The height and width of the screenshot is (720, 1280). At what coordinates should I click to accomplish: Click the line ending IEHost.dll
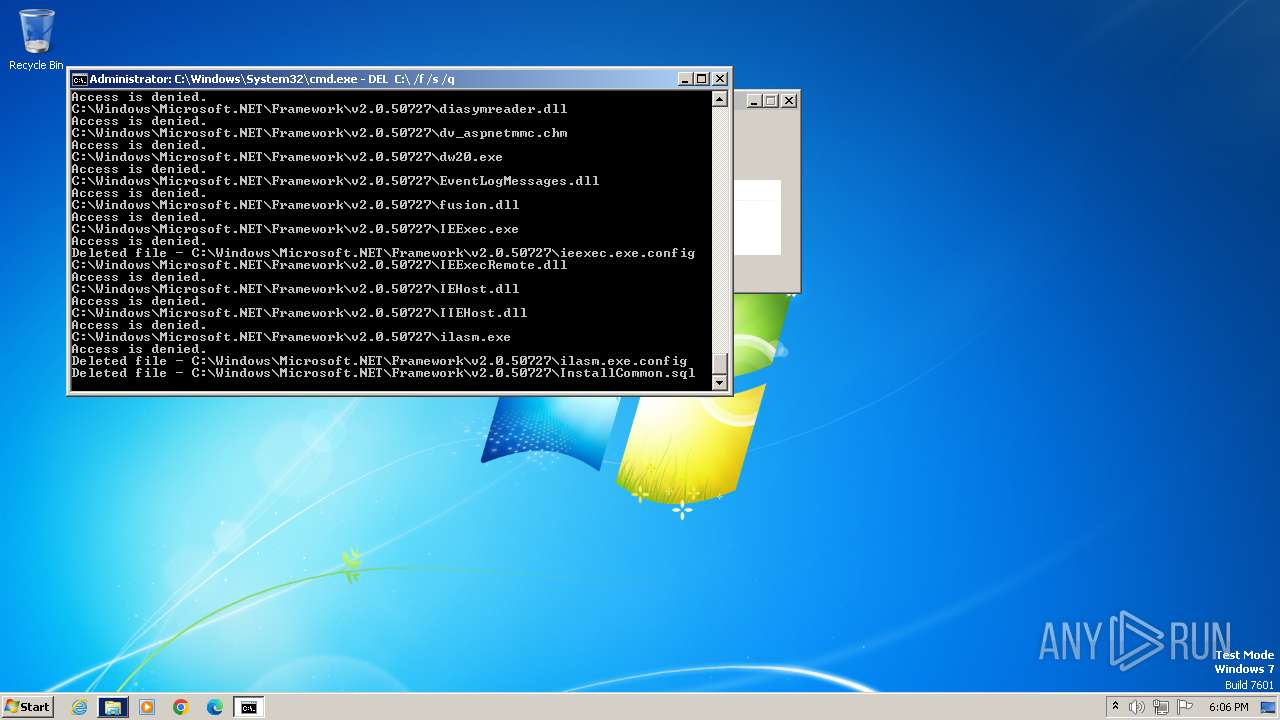(295, 289)
